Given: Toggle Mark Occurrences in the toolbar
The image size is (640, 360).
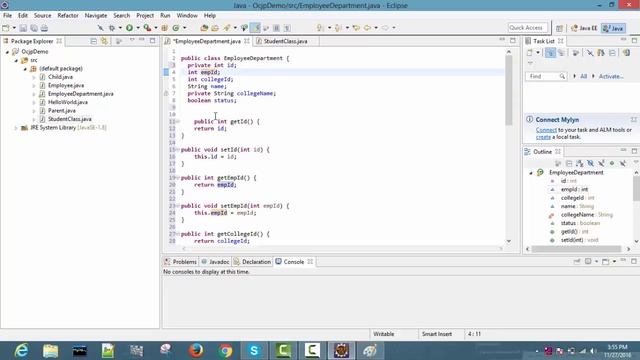Looking at the screenshot, I should [x=256, y=28].
